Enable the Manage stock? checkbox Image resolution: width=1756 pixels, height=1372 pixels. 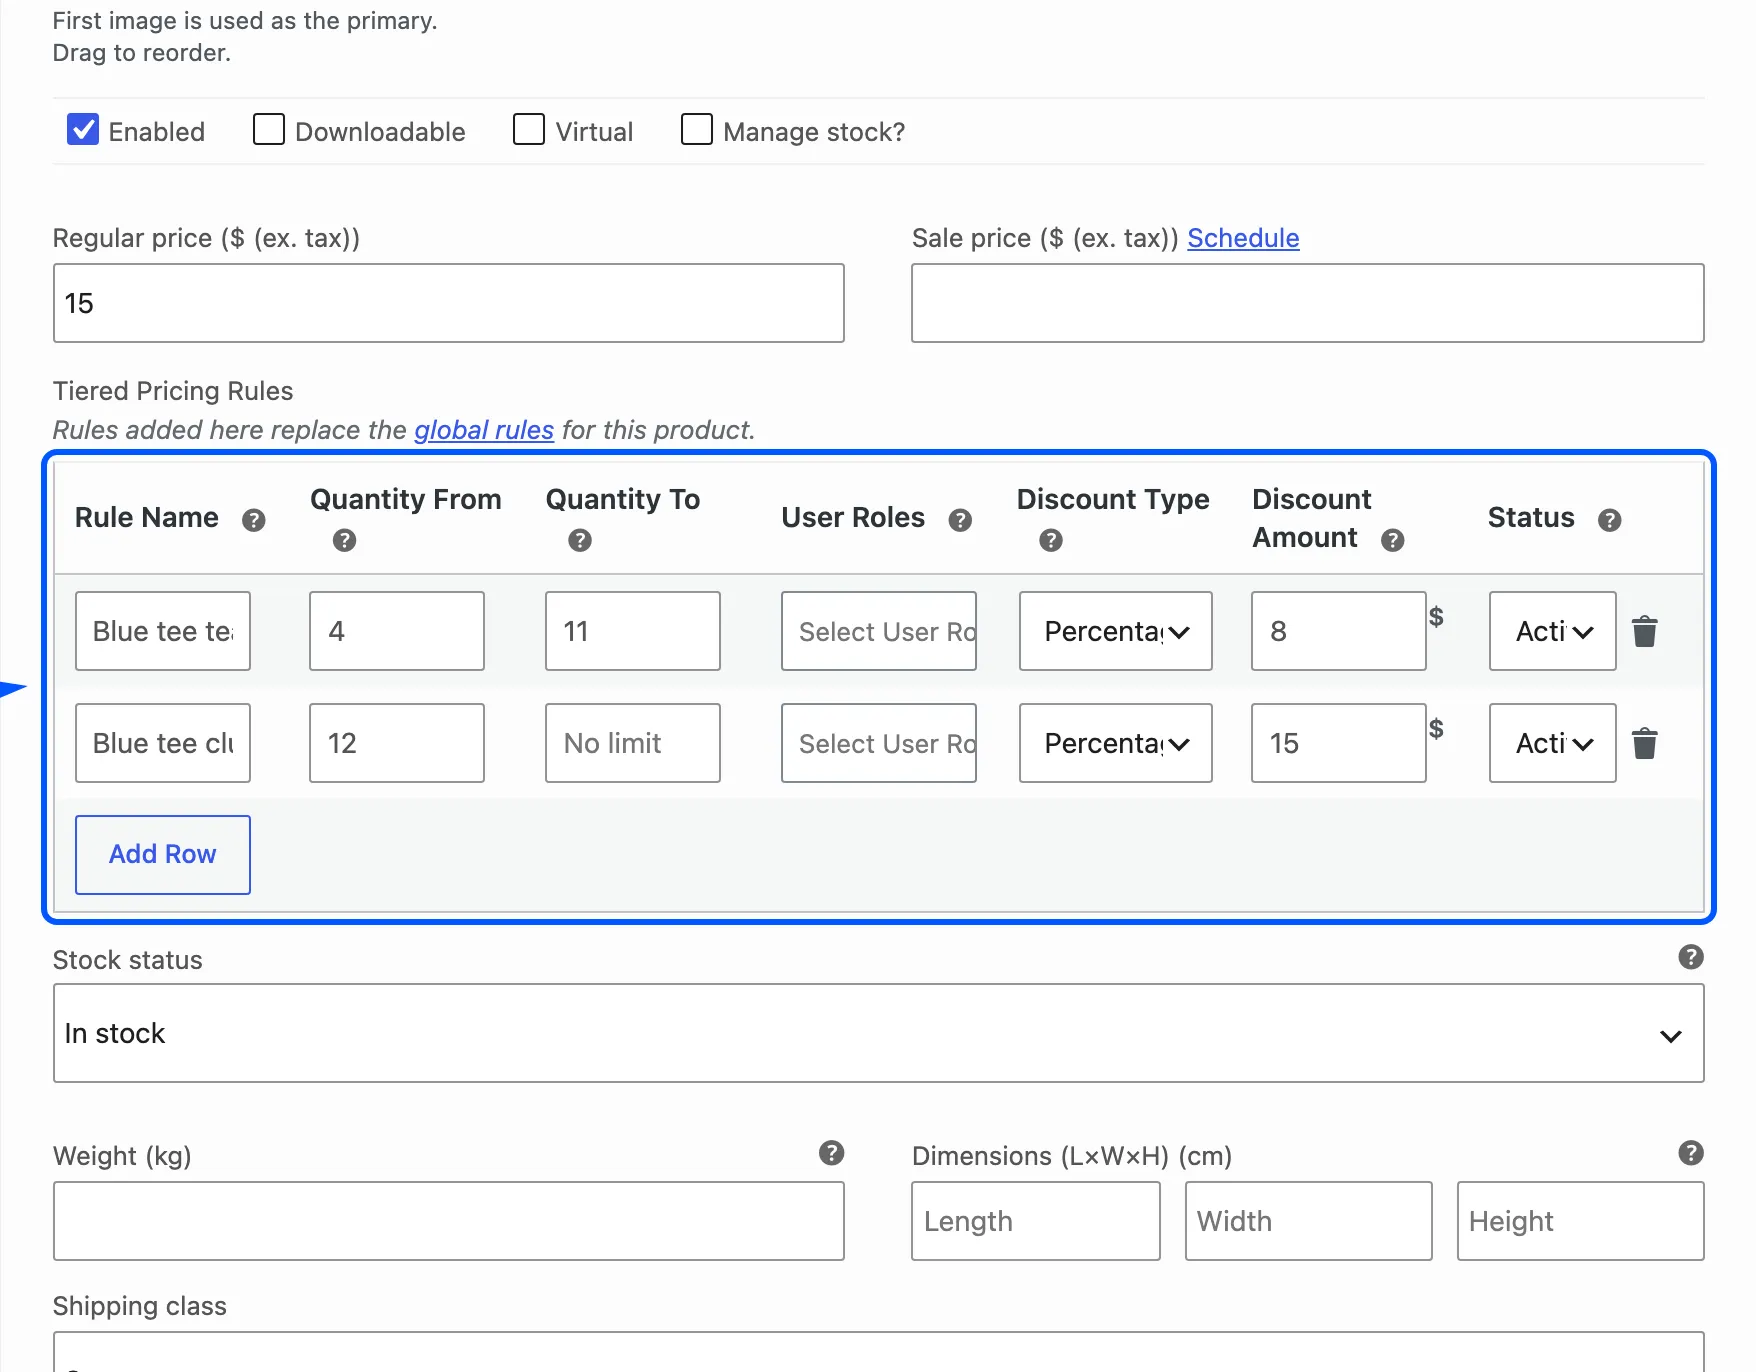[697, 129]
